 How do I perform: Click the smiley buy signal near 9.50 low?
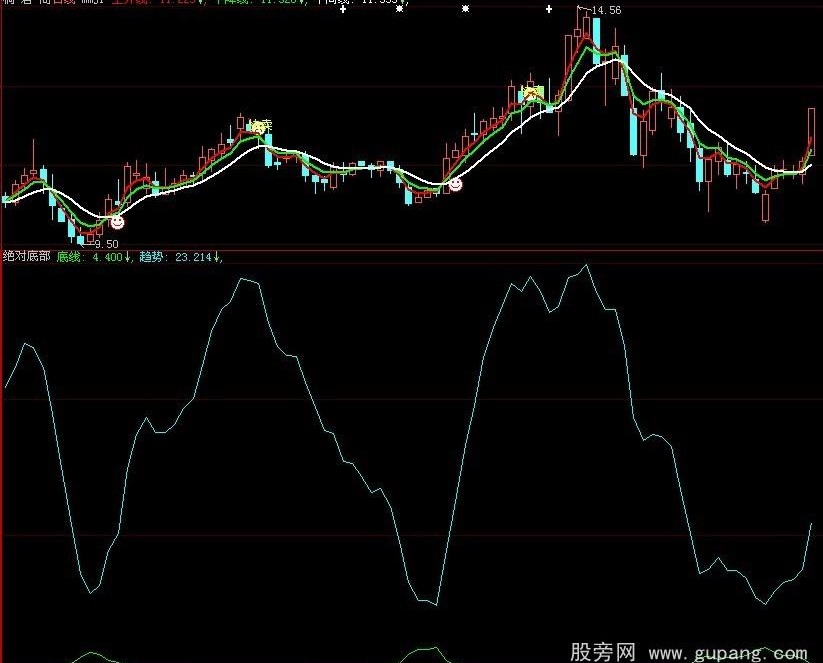click(118, 223)
